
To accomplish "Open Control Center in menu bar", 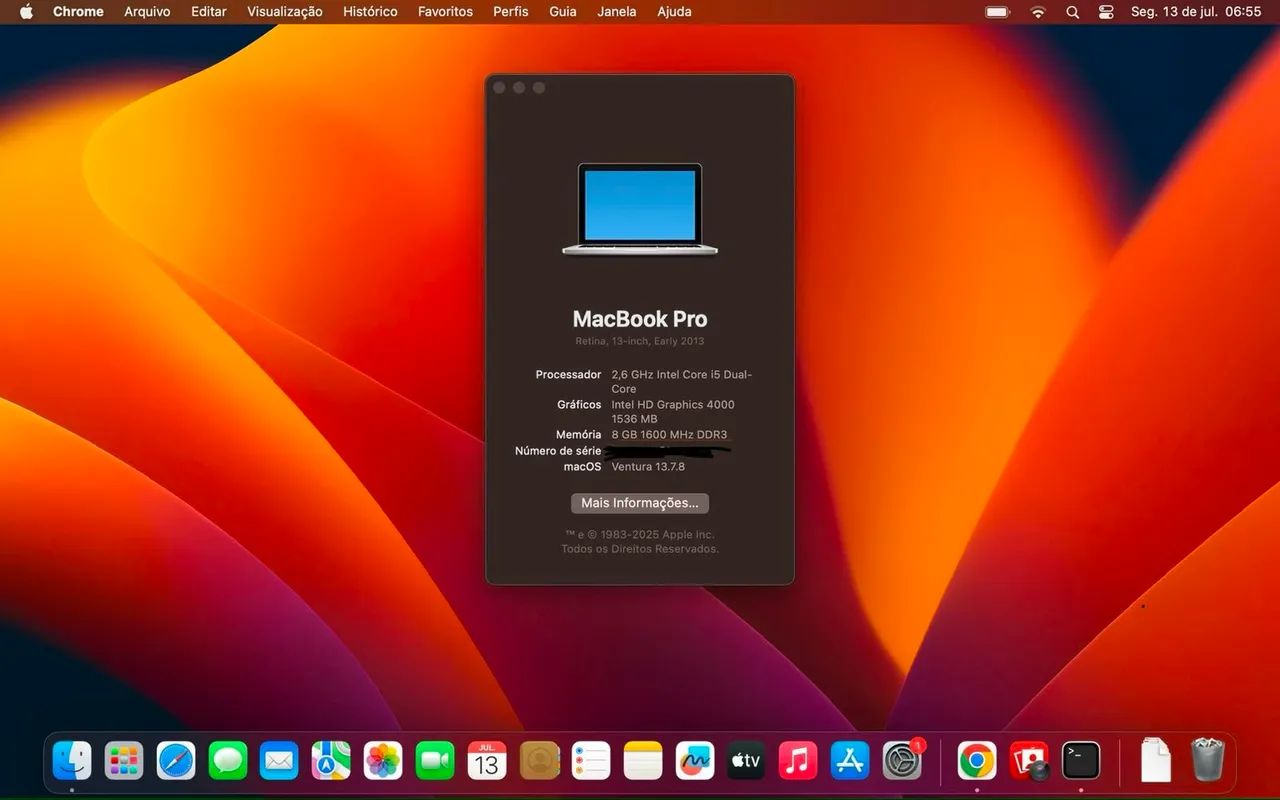I will pos(1106,12).
